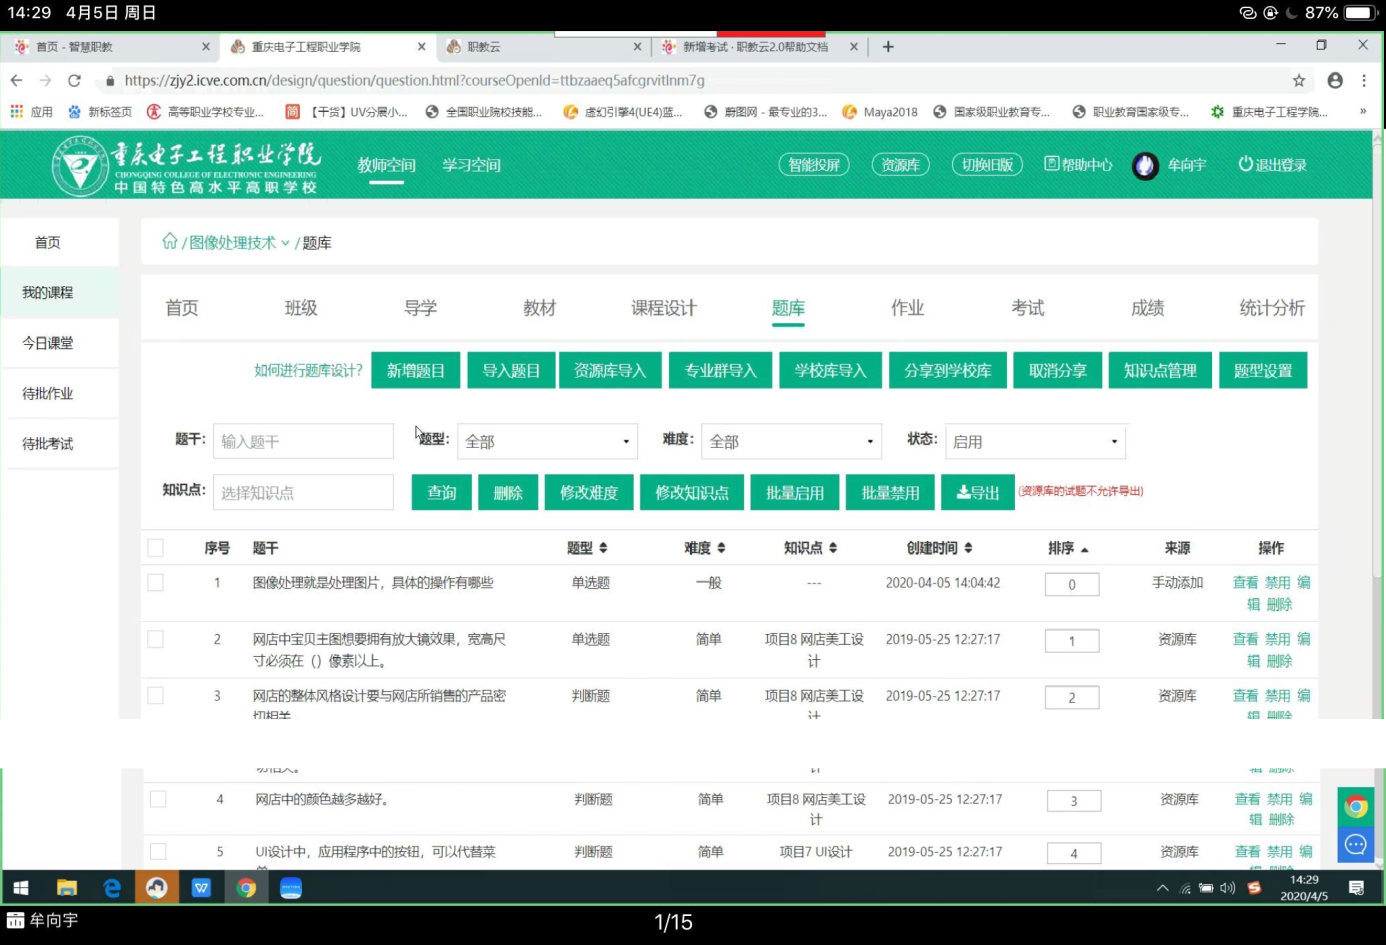This screenshot has width=1386, height=945.
Task: Check the box for question row 1
Action: pyautogui.click(x=155, y=583)
